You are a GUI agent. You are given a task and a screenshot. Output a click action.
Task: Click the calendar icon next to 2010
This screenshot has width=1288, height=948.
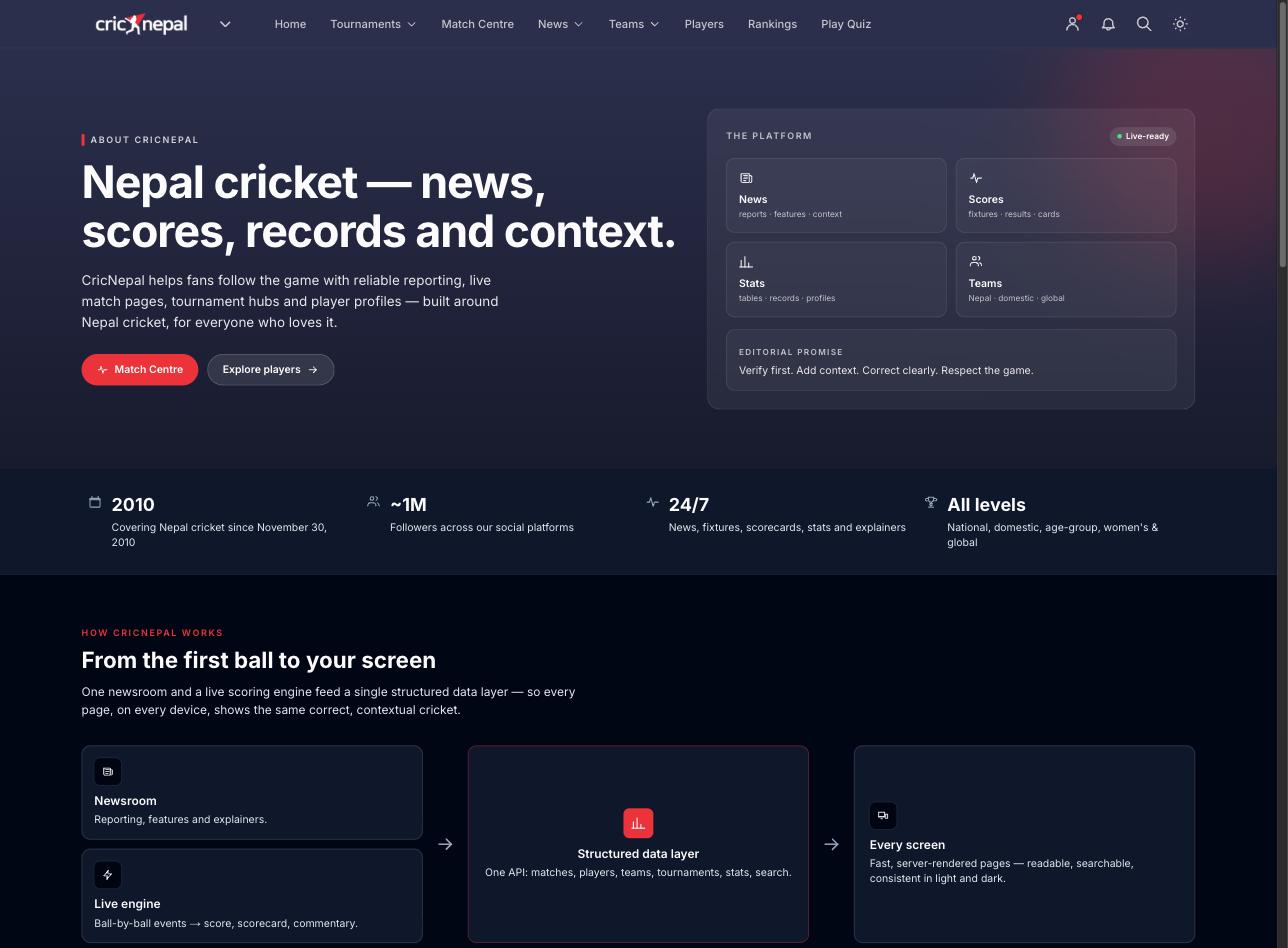point(95,502)
